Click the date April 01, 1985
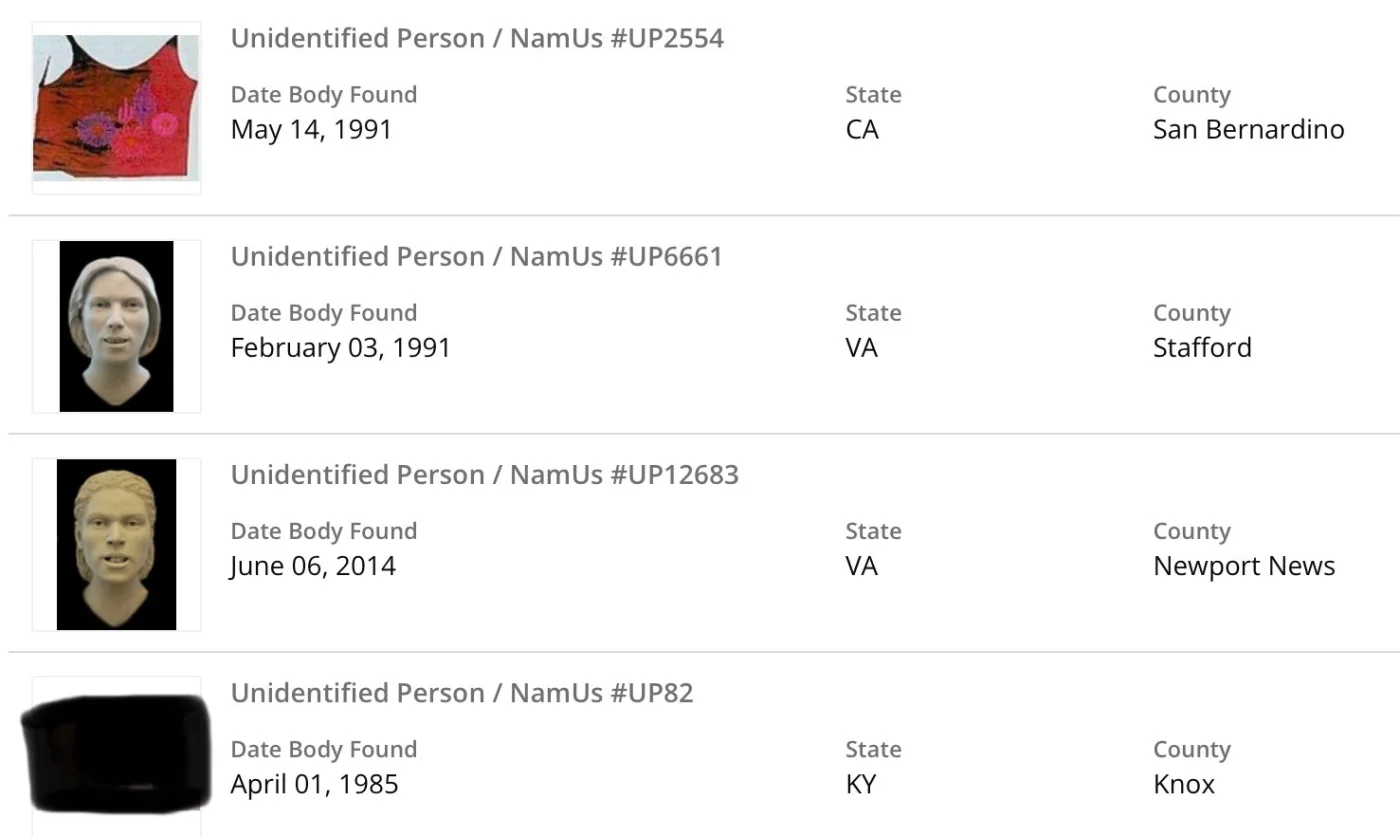 tap(314, 784)
